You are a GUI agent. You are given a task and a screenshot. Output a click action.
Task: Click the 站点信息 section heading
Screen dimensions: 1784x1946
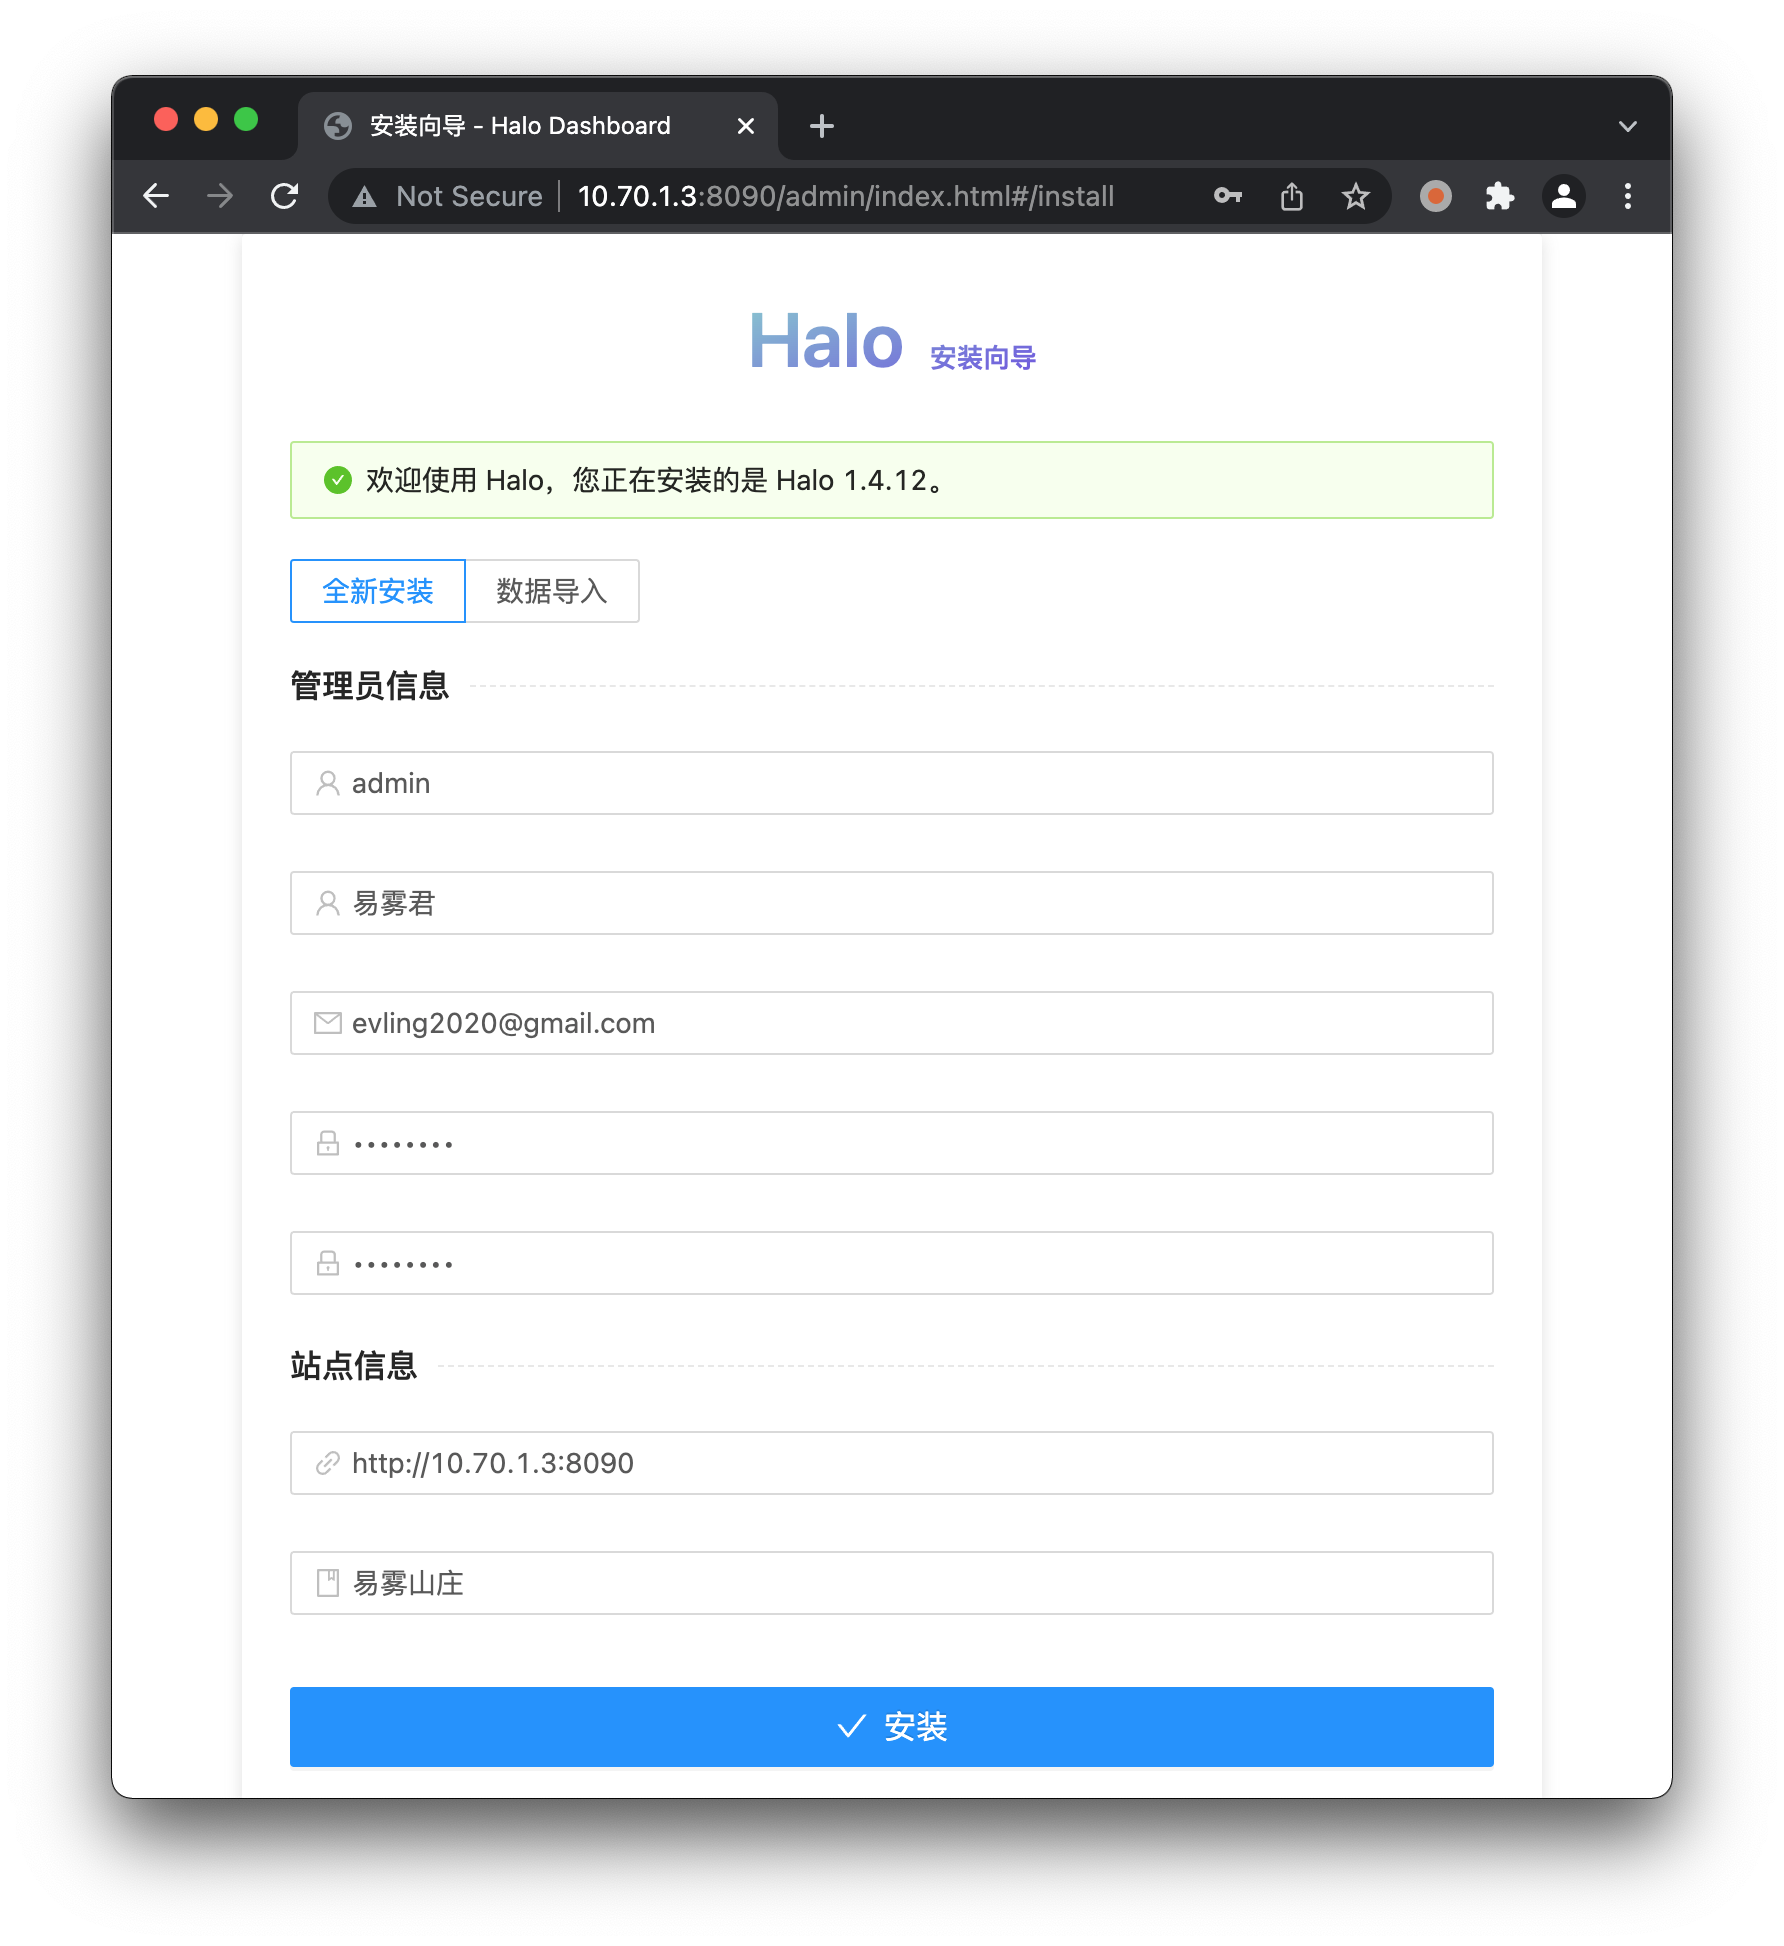[354, 1366]
